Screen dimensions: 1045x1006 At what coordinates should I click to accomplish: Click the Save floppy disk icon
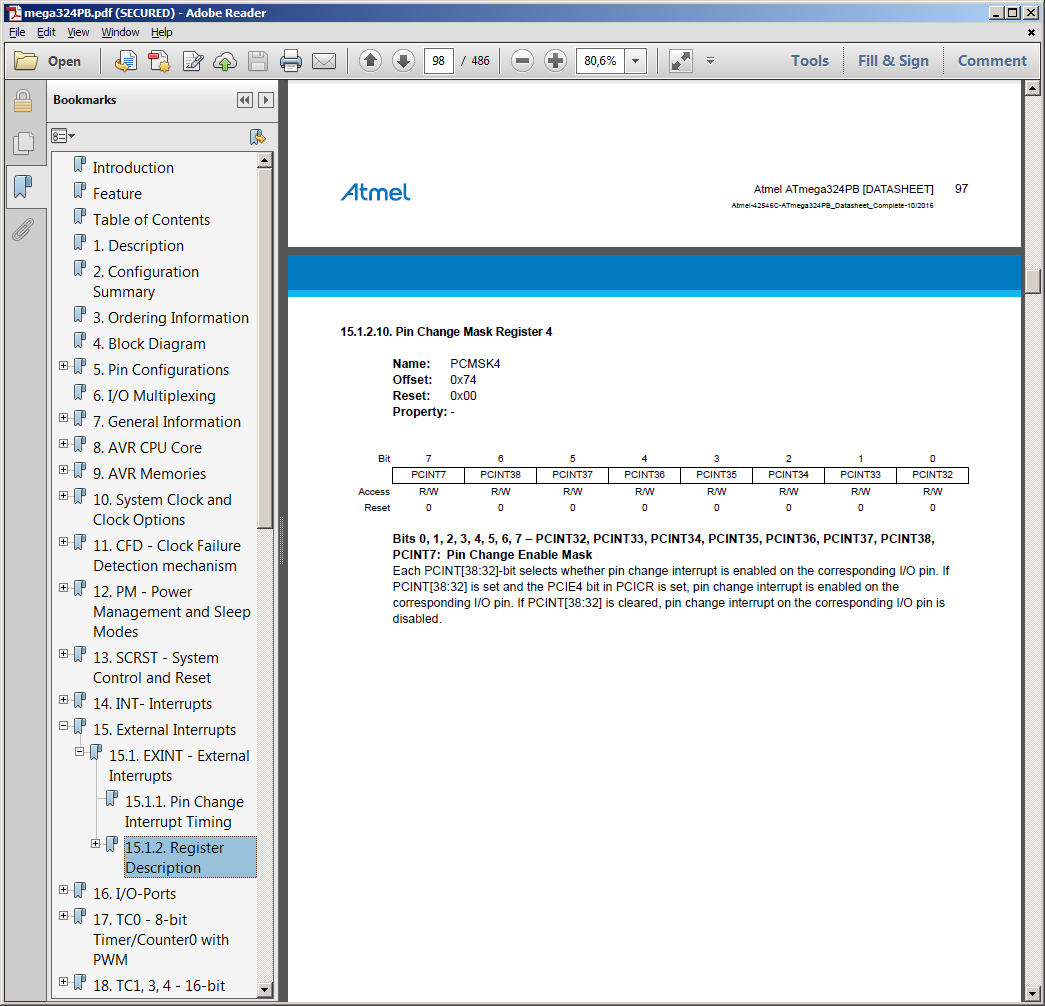(x=258, y=61)
